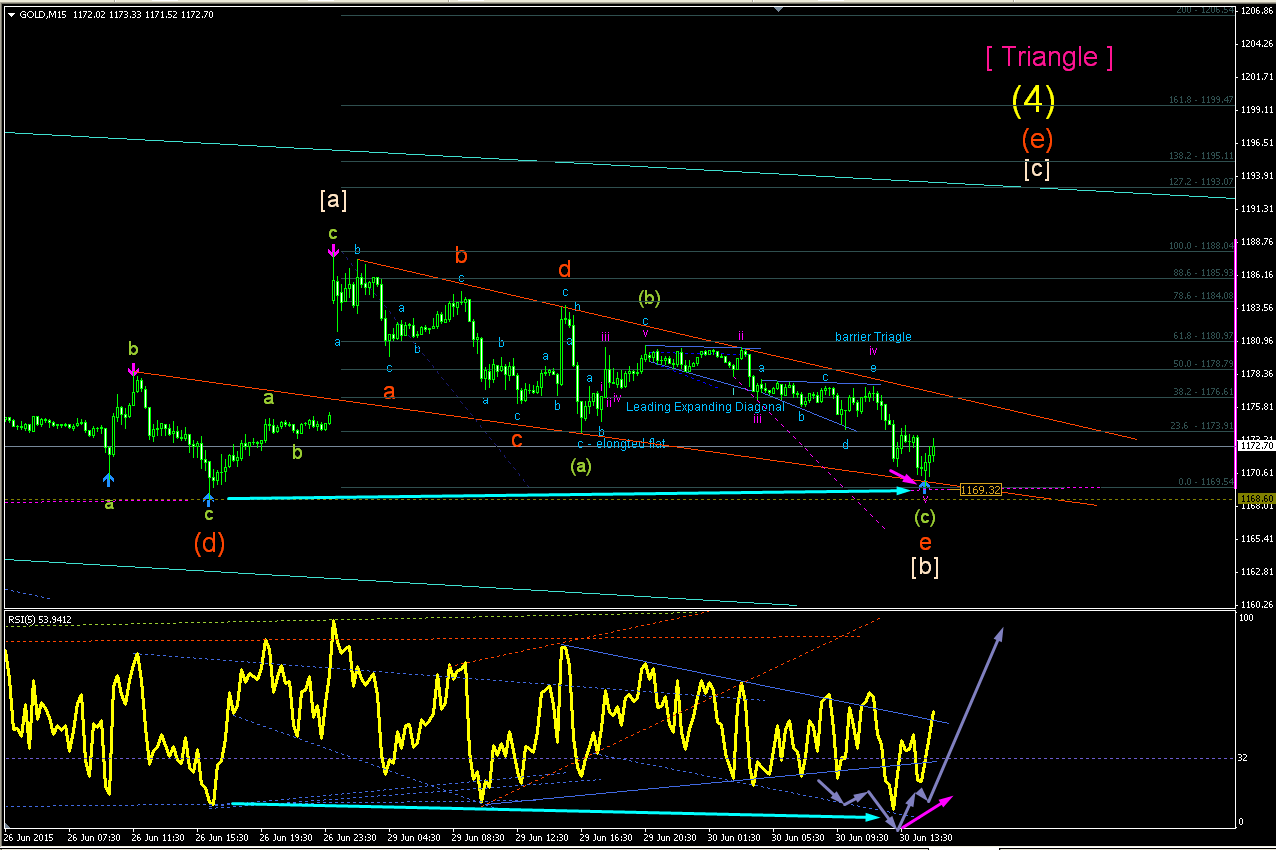Click the barrier Triagle annotation text
The width and height of the screenshot is (1276, 850).
[873, 337]
